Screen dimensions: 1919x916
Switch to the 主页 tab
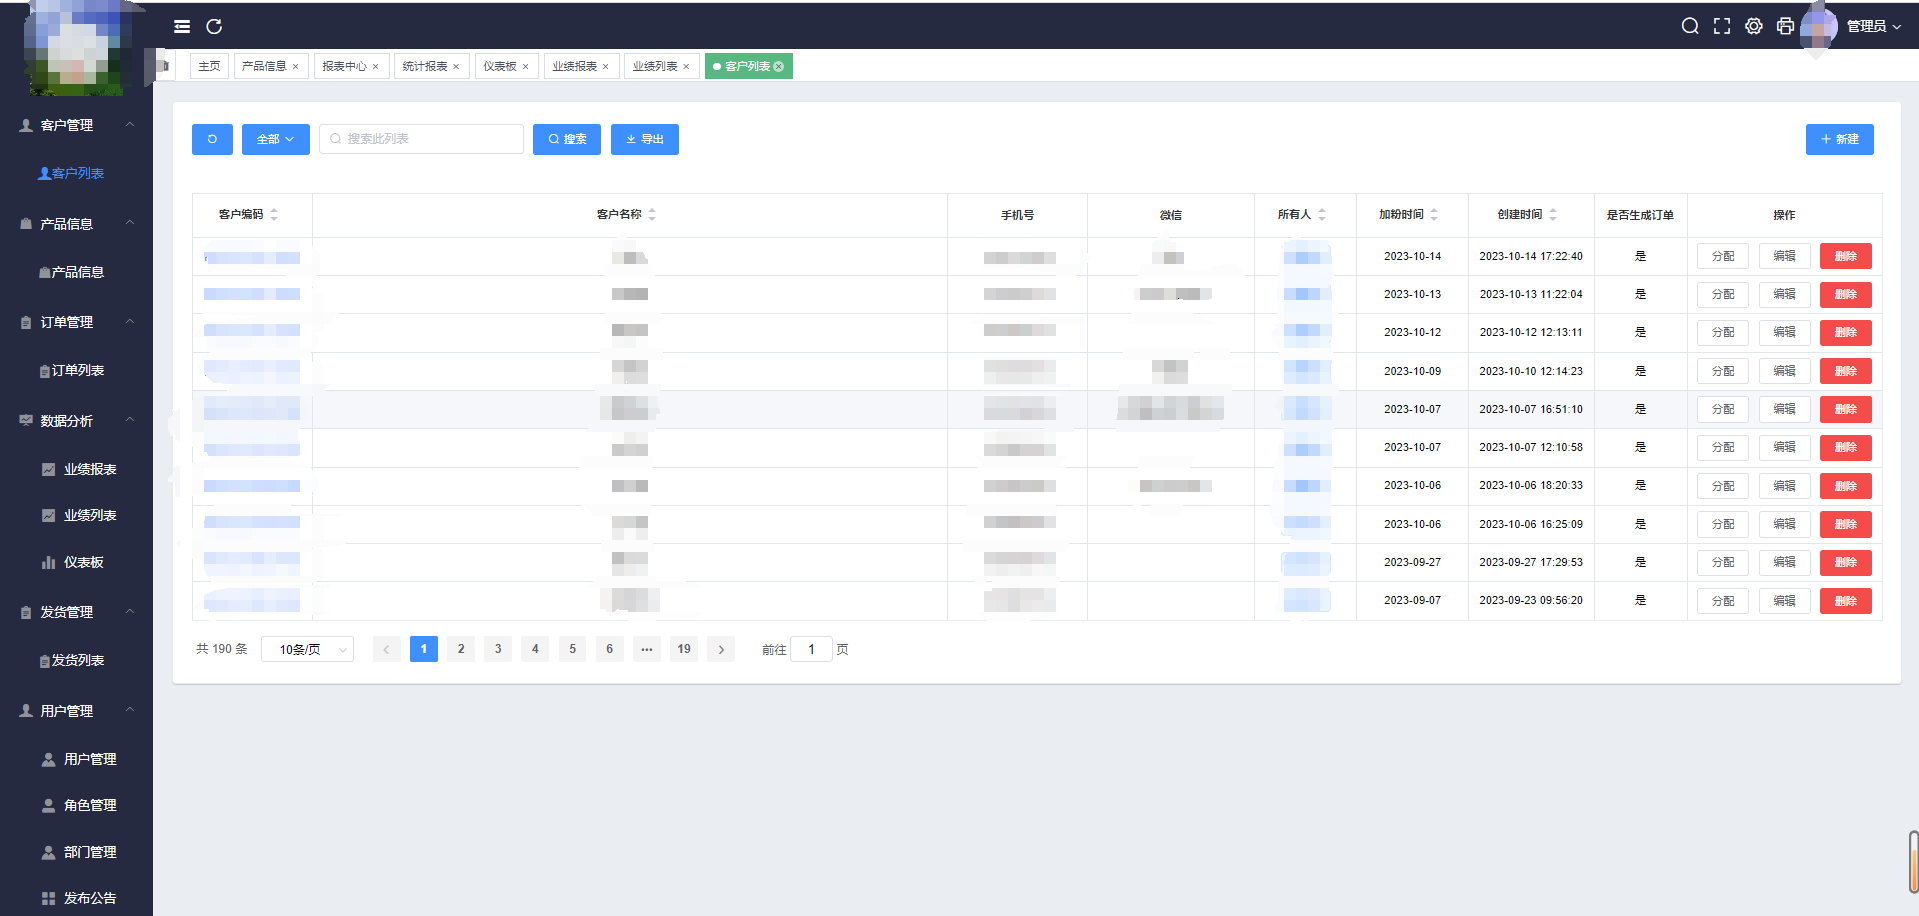[209, 66]
